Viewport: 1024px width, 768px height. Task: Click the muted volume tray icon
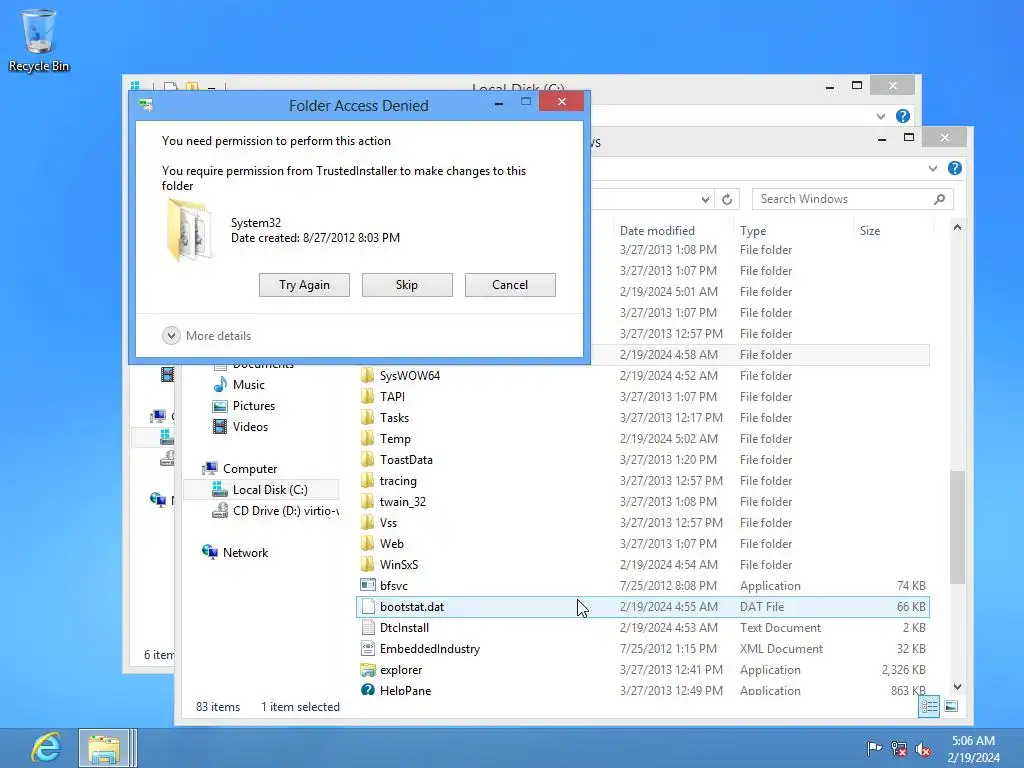(923, 748)
